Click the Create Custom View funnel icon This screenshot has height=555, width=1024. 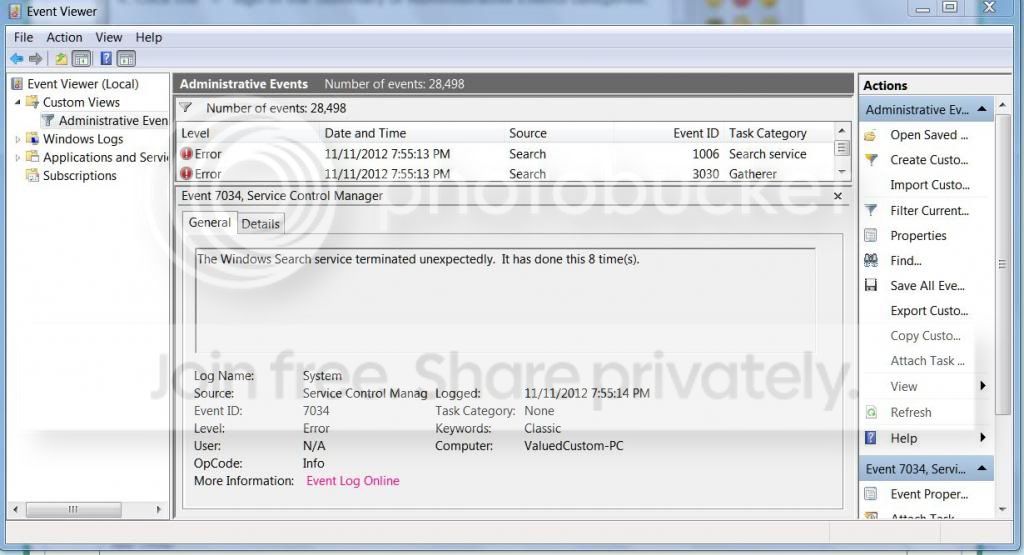point(871,160)
